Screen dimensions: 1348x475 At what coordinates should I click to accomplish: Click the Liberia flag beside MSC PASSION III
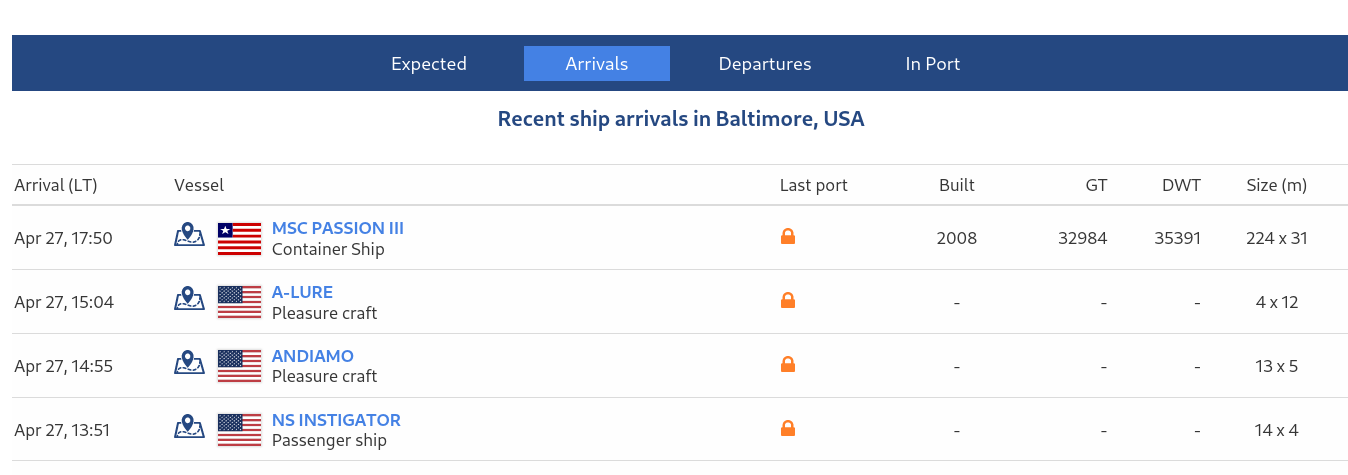point(239,238)
